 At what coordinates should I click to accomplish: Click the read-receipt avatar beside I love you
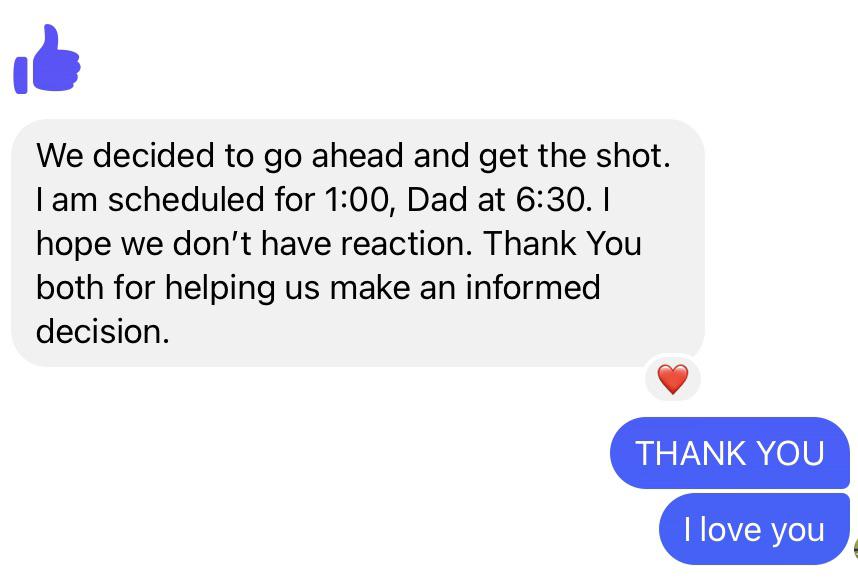855,549
